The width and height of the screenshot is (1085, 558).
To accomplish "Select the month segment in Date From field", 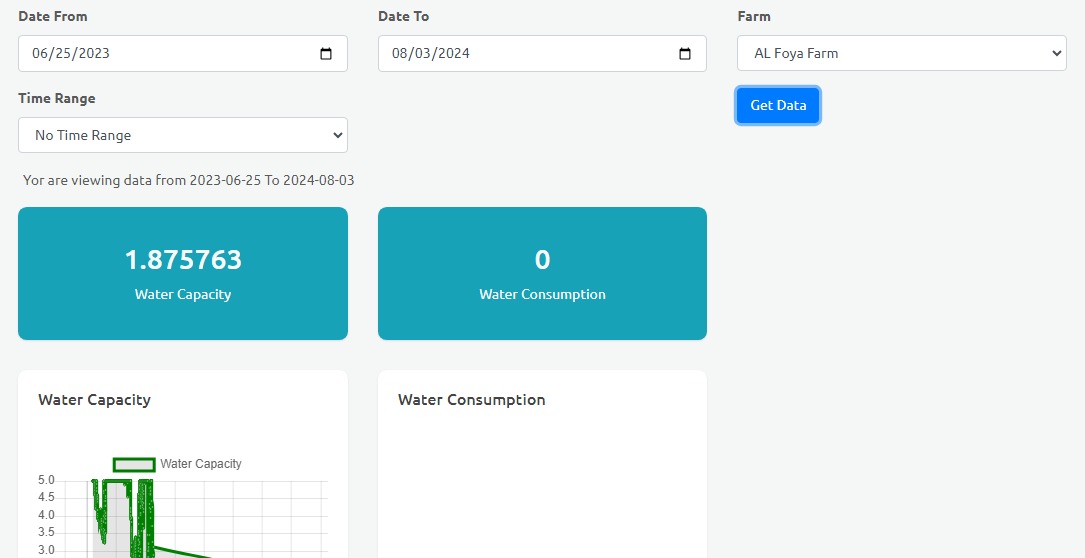I will click(42, 54).
